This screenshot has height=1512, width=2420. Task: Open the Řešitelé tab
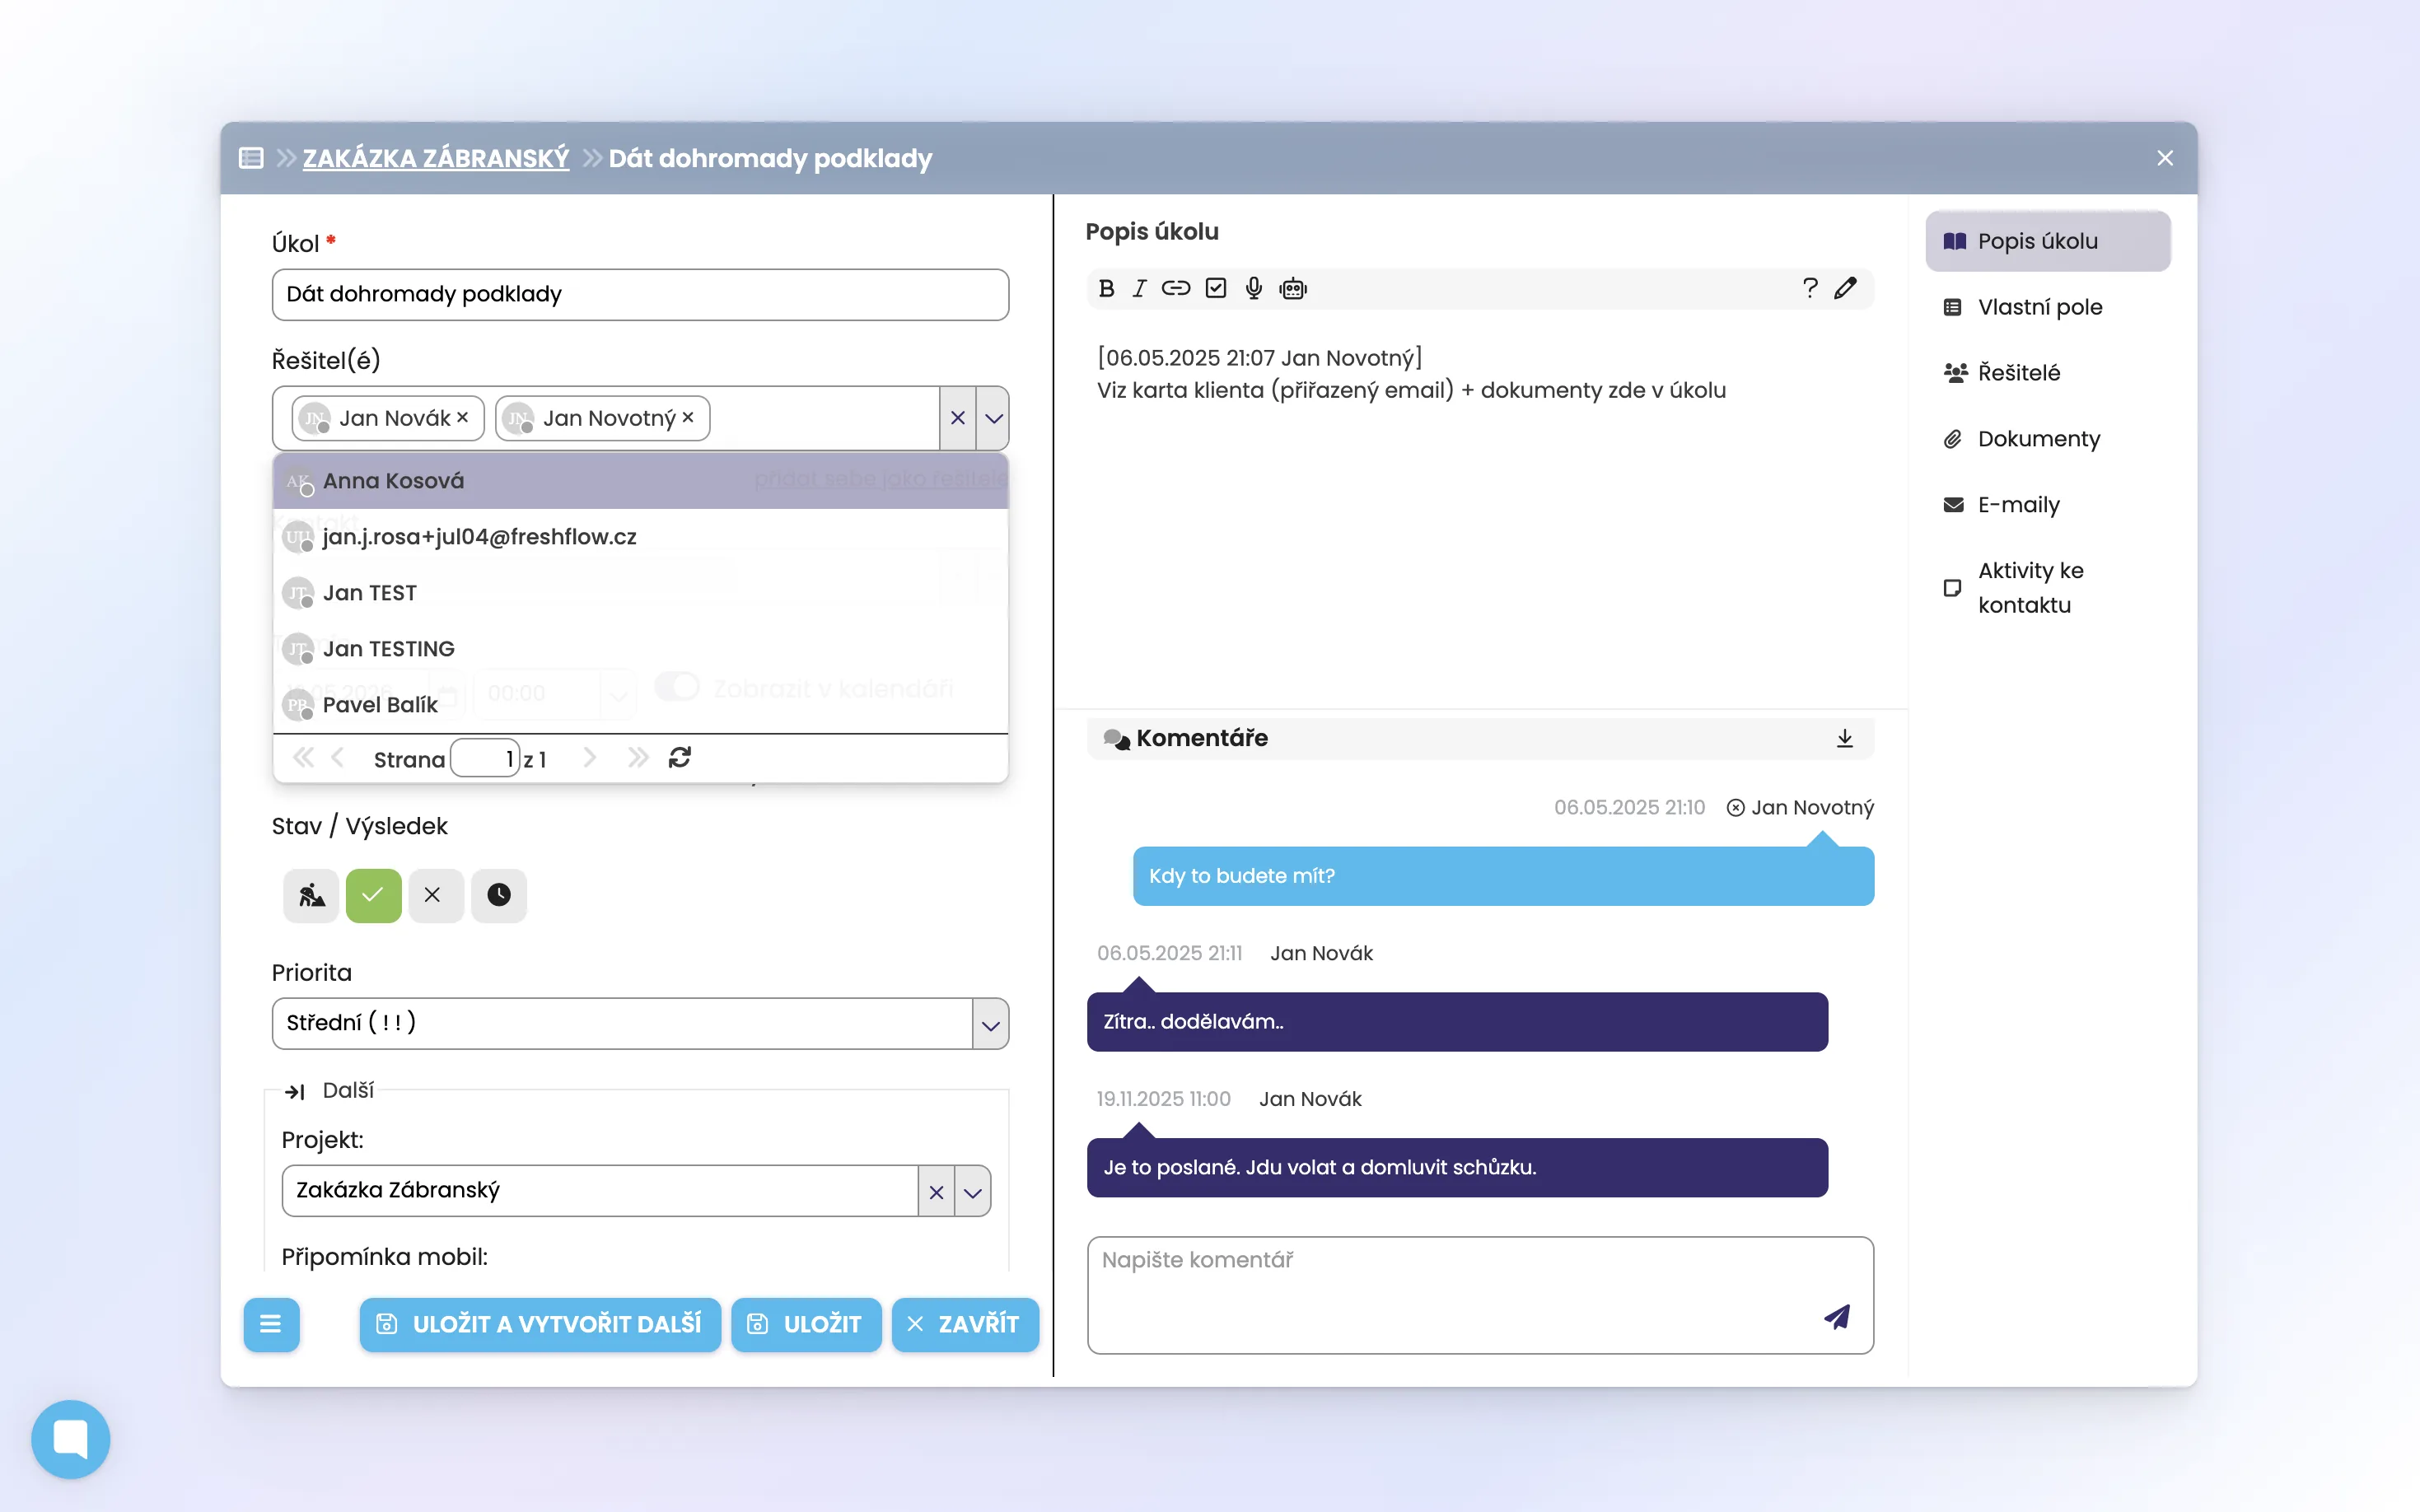click(2047, 373)
